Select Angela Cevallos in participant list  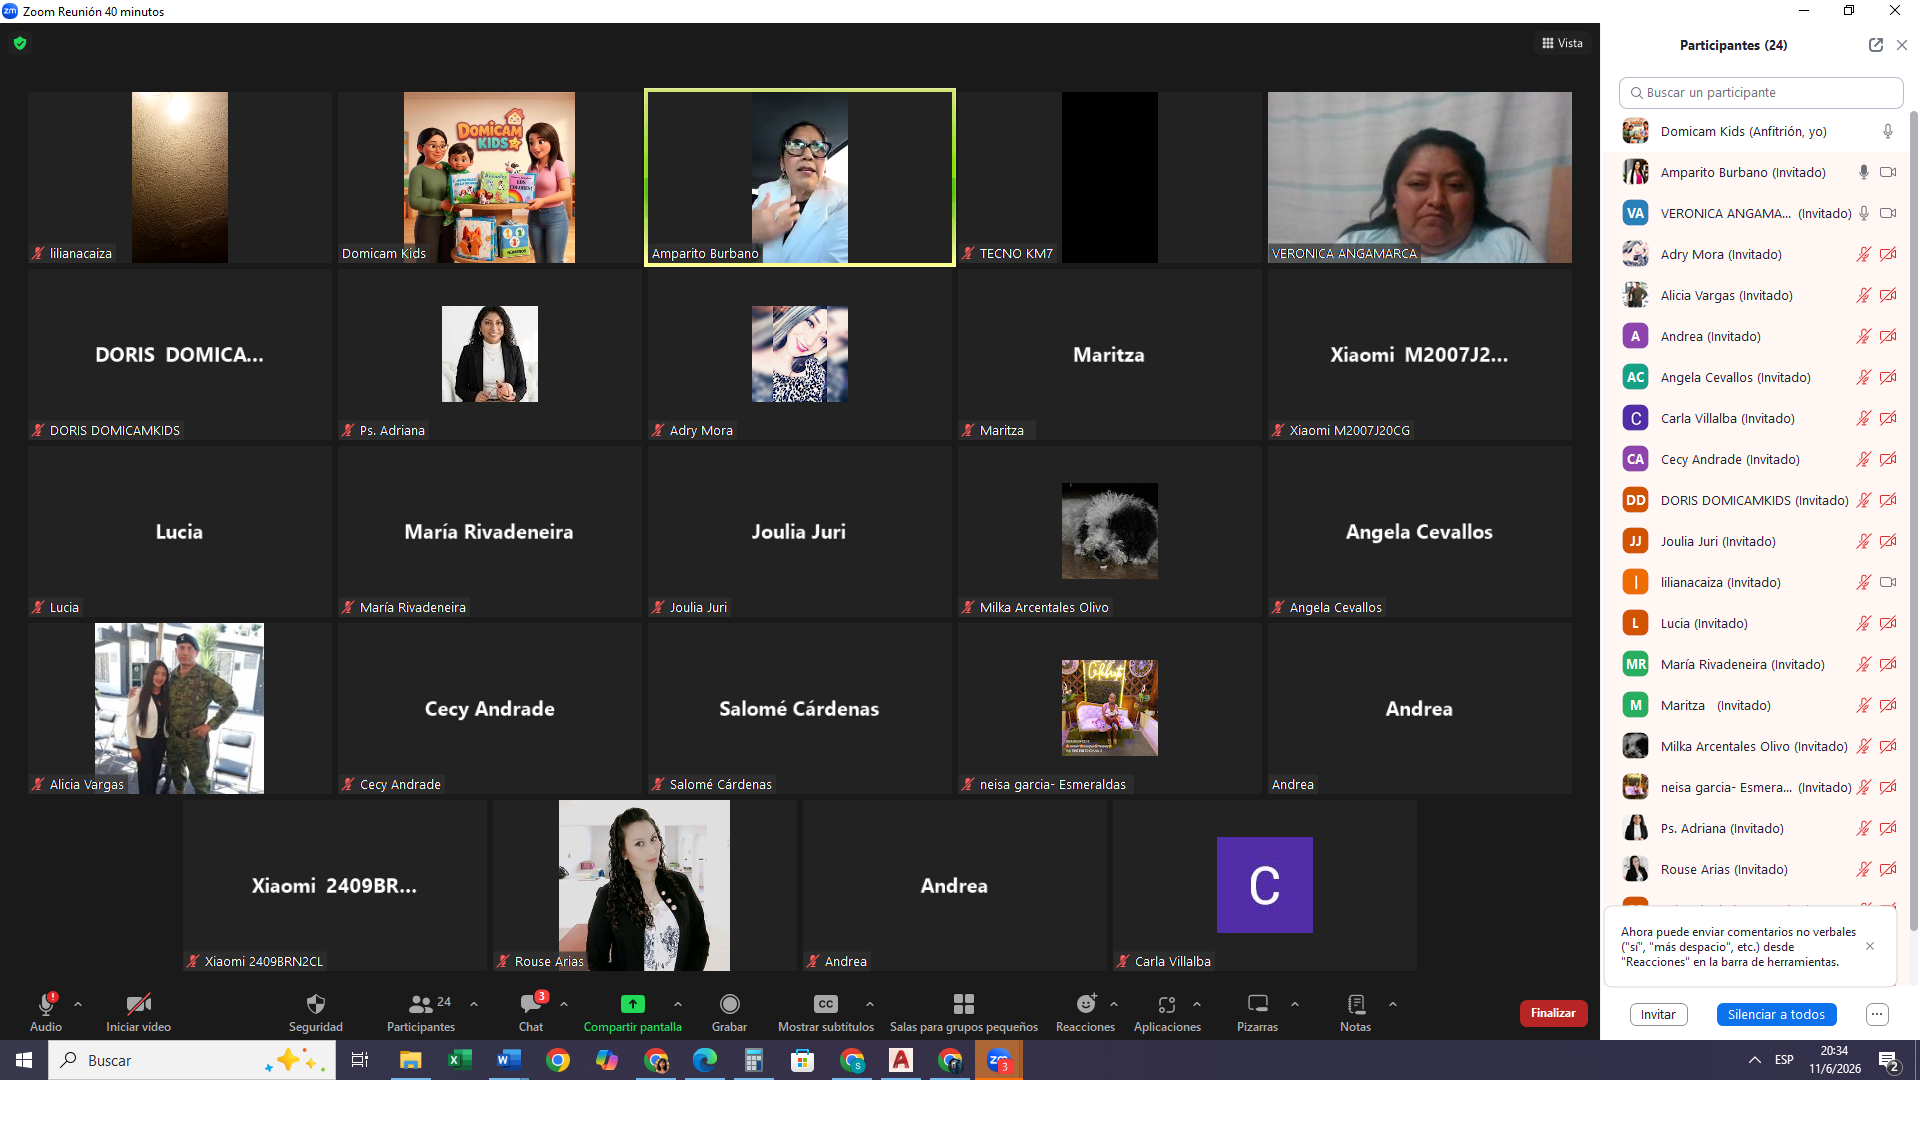pos(1759,377)
